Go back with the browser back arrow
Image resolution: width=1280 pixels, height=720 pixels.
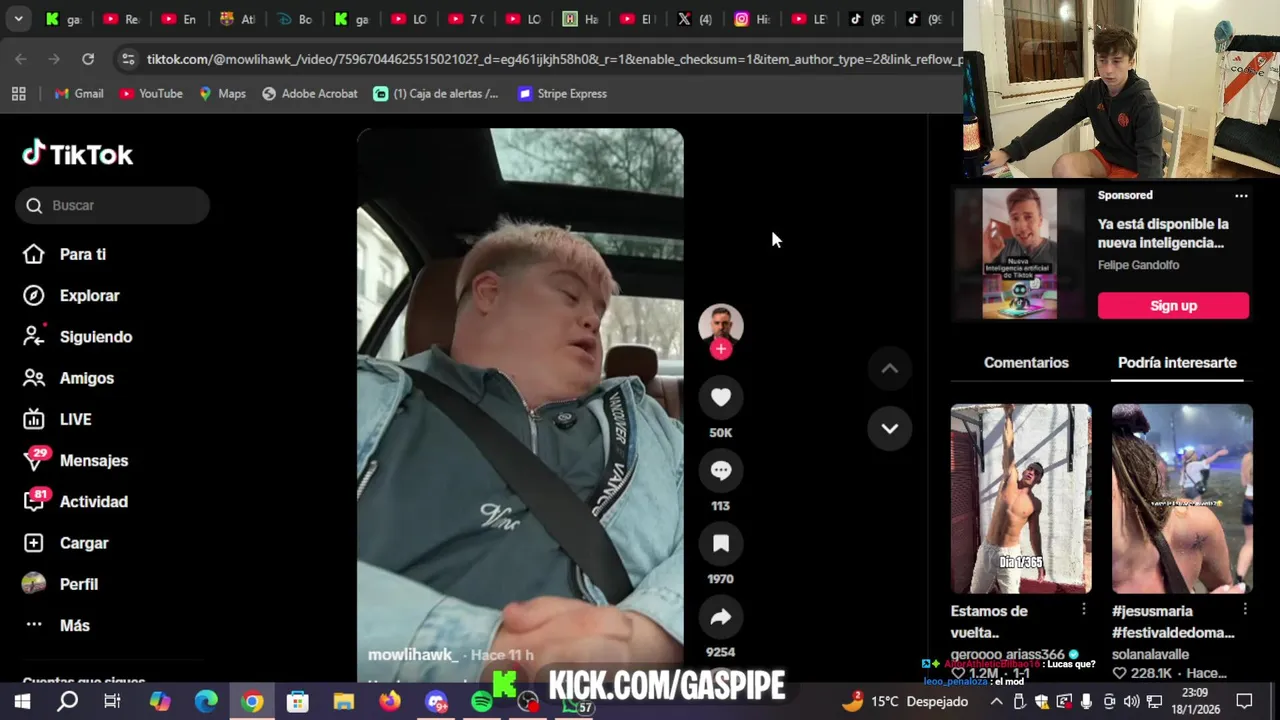(21, 59)
